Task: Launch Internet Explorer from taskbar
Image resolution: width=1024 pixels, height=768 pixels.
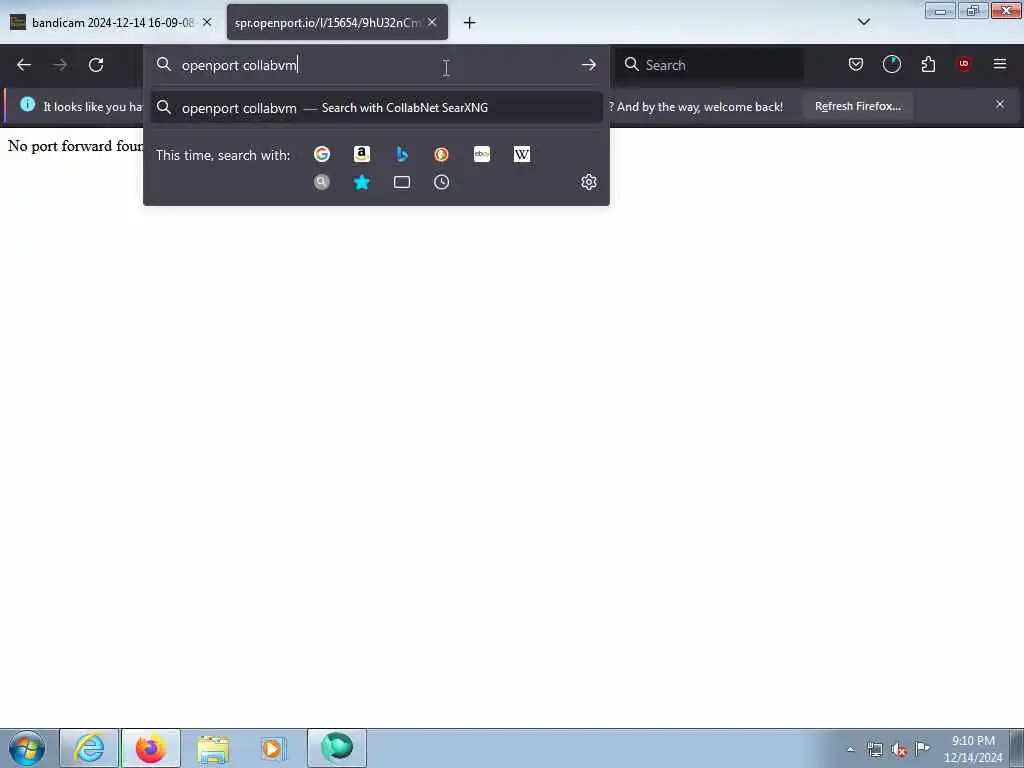Action: [x=89, y=748]
